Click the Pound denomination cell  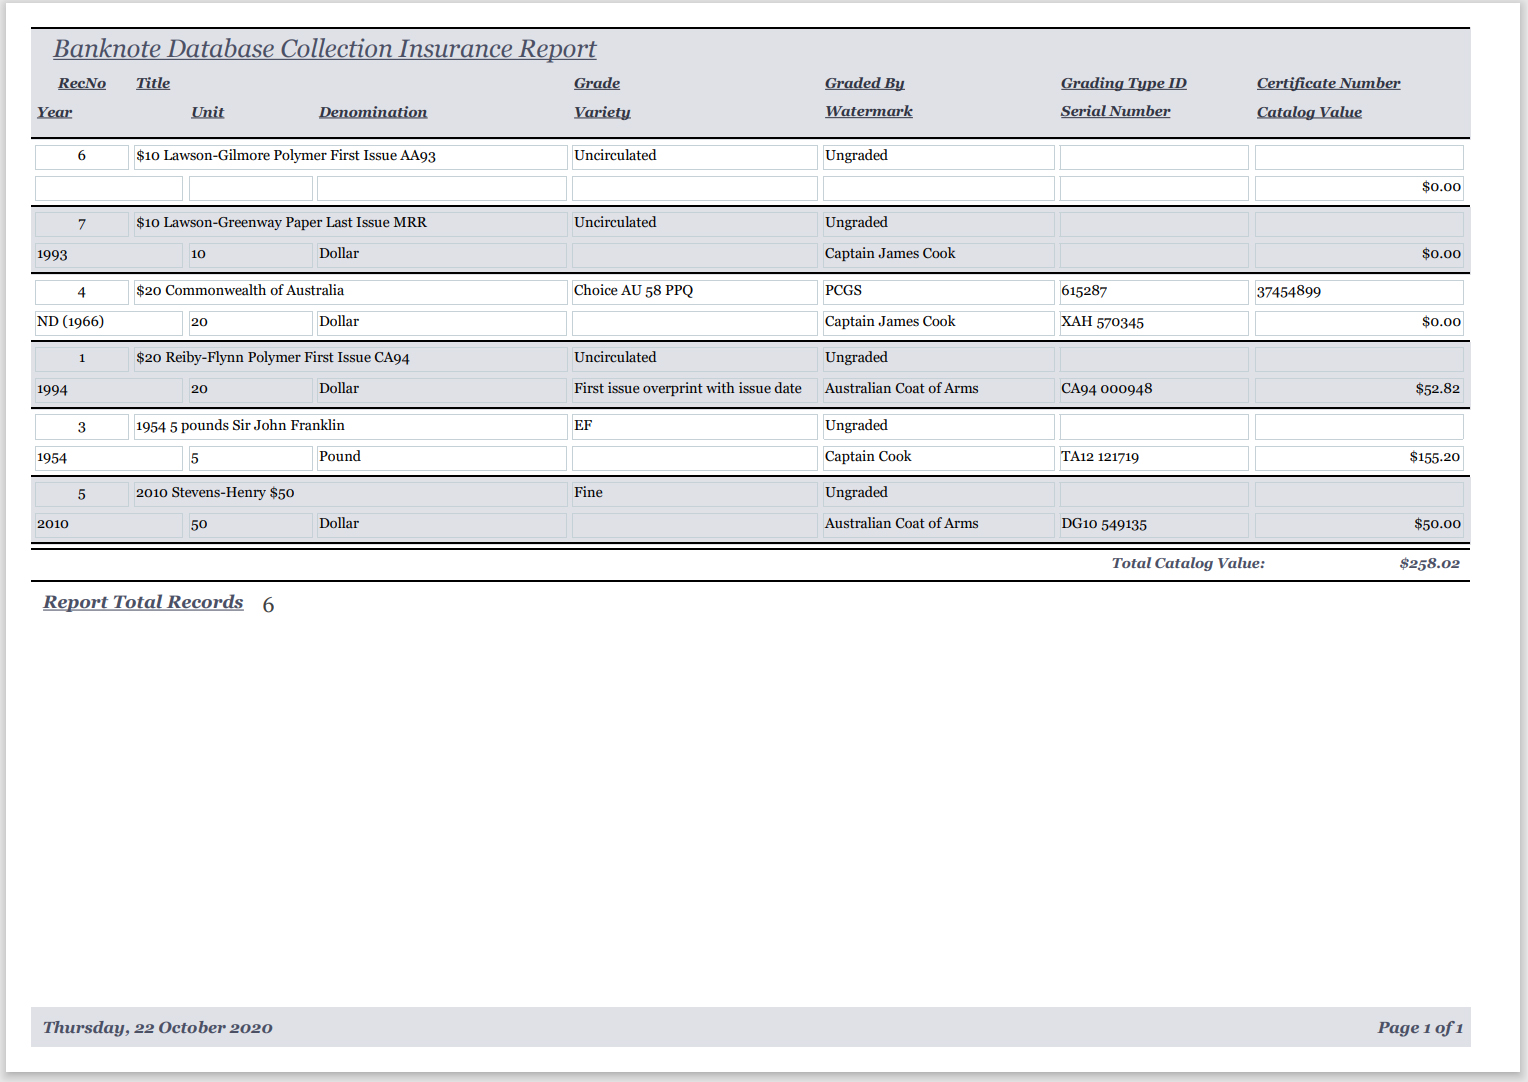click(x=441, y=457)
